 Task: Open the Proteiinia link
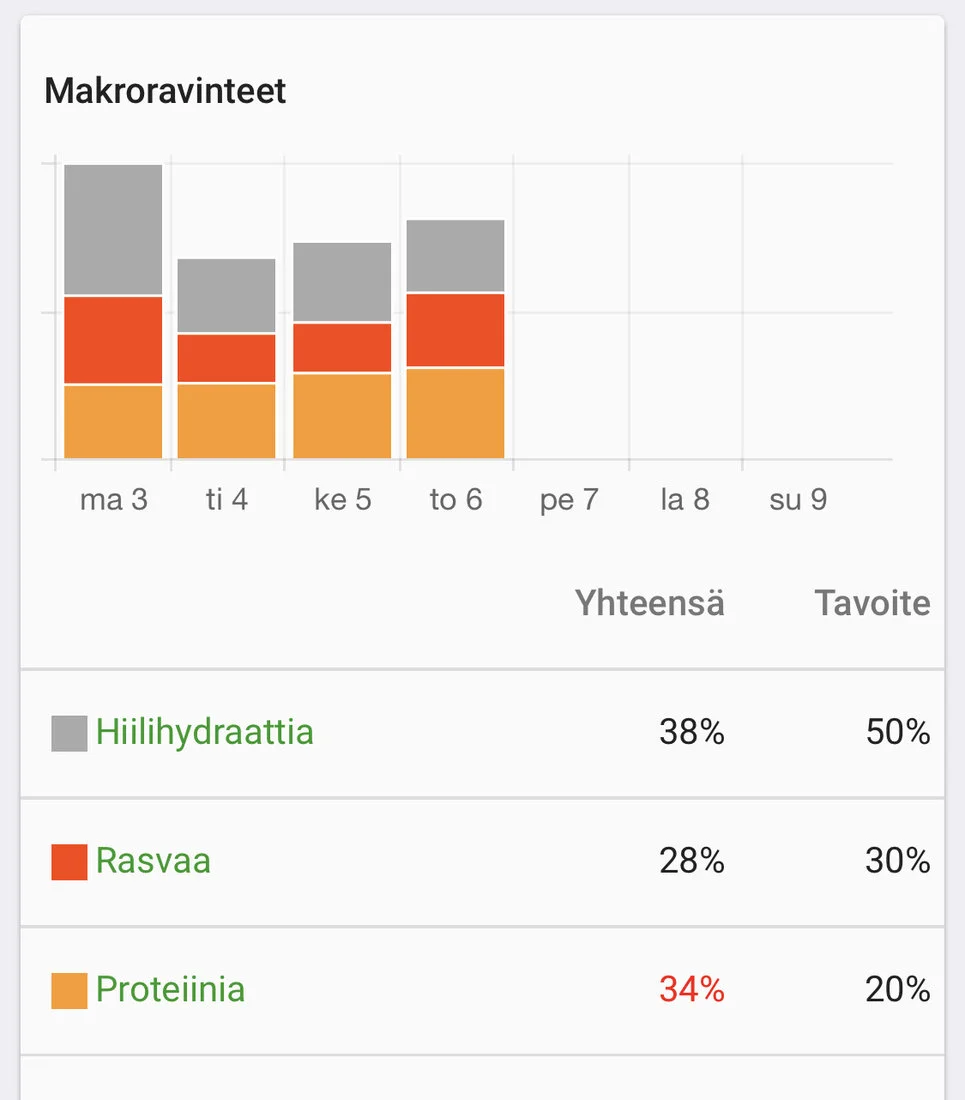point(171,990)
